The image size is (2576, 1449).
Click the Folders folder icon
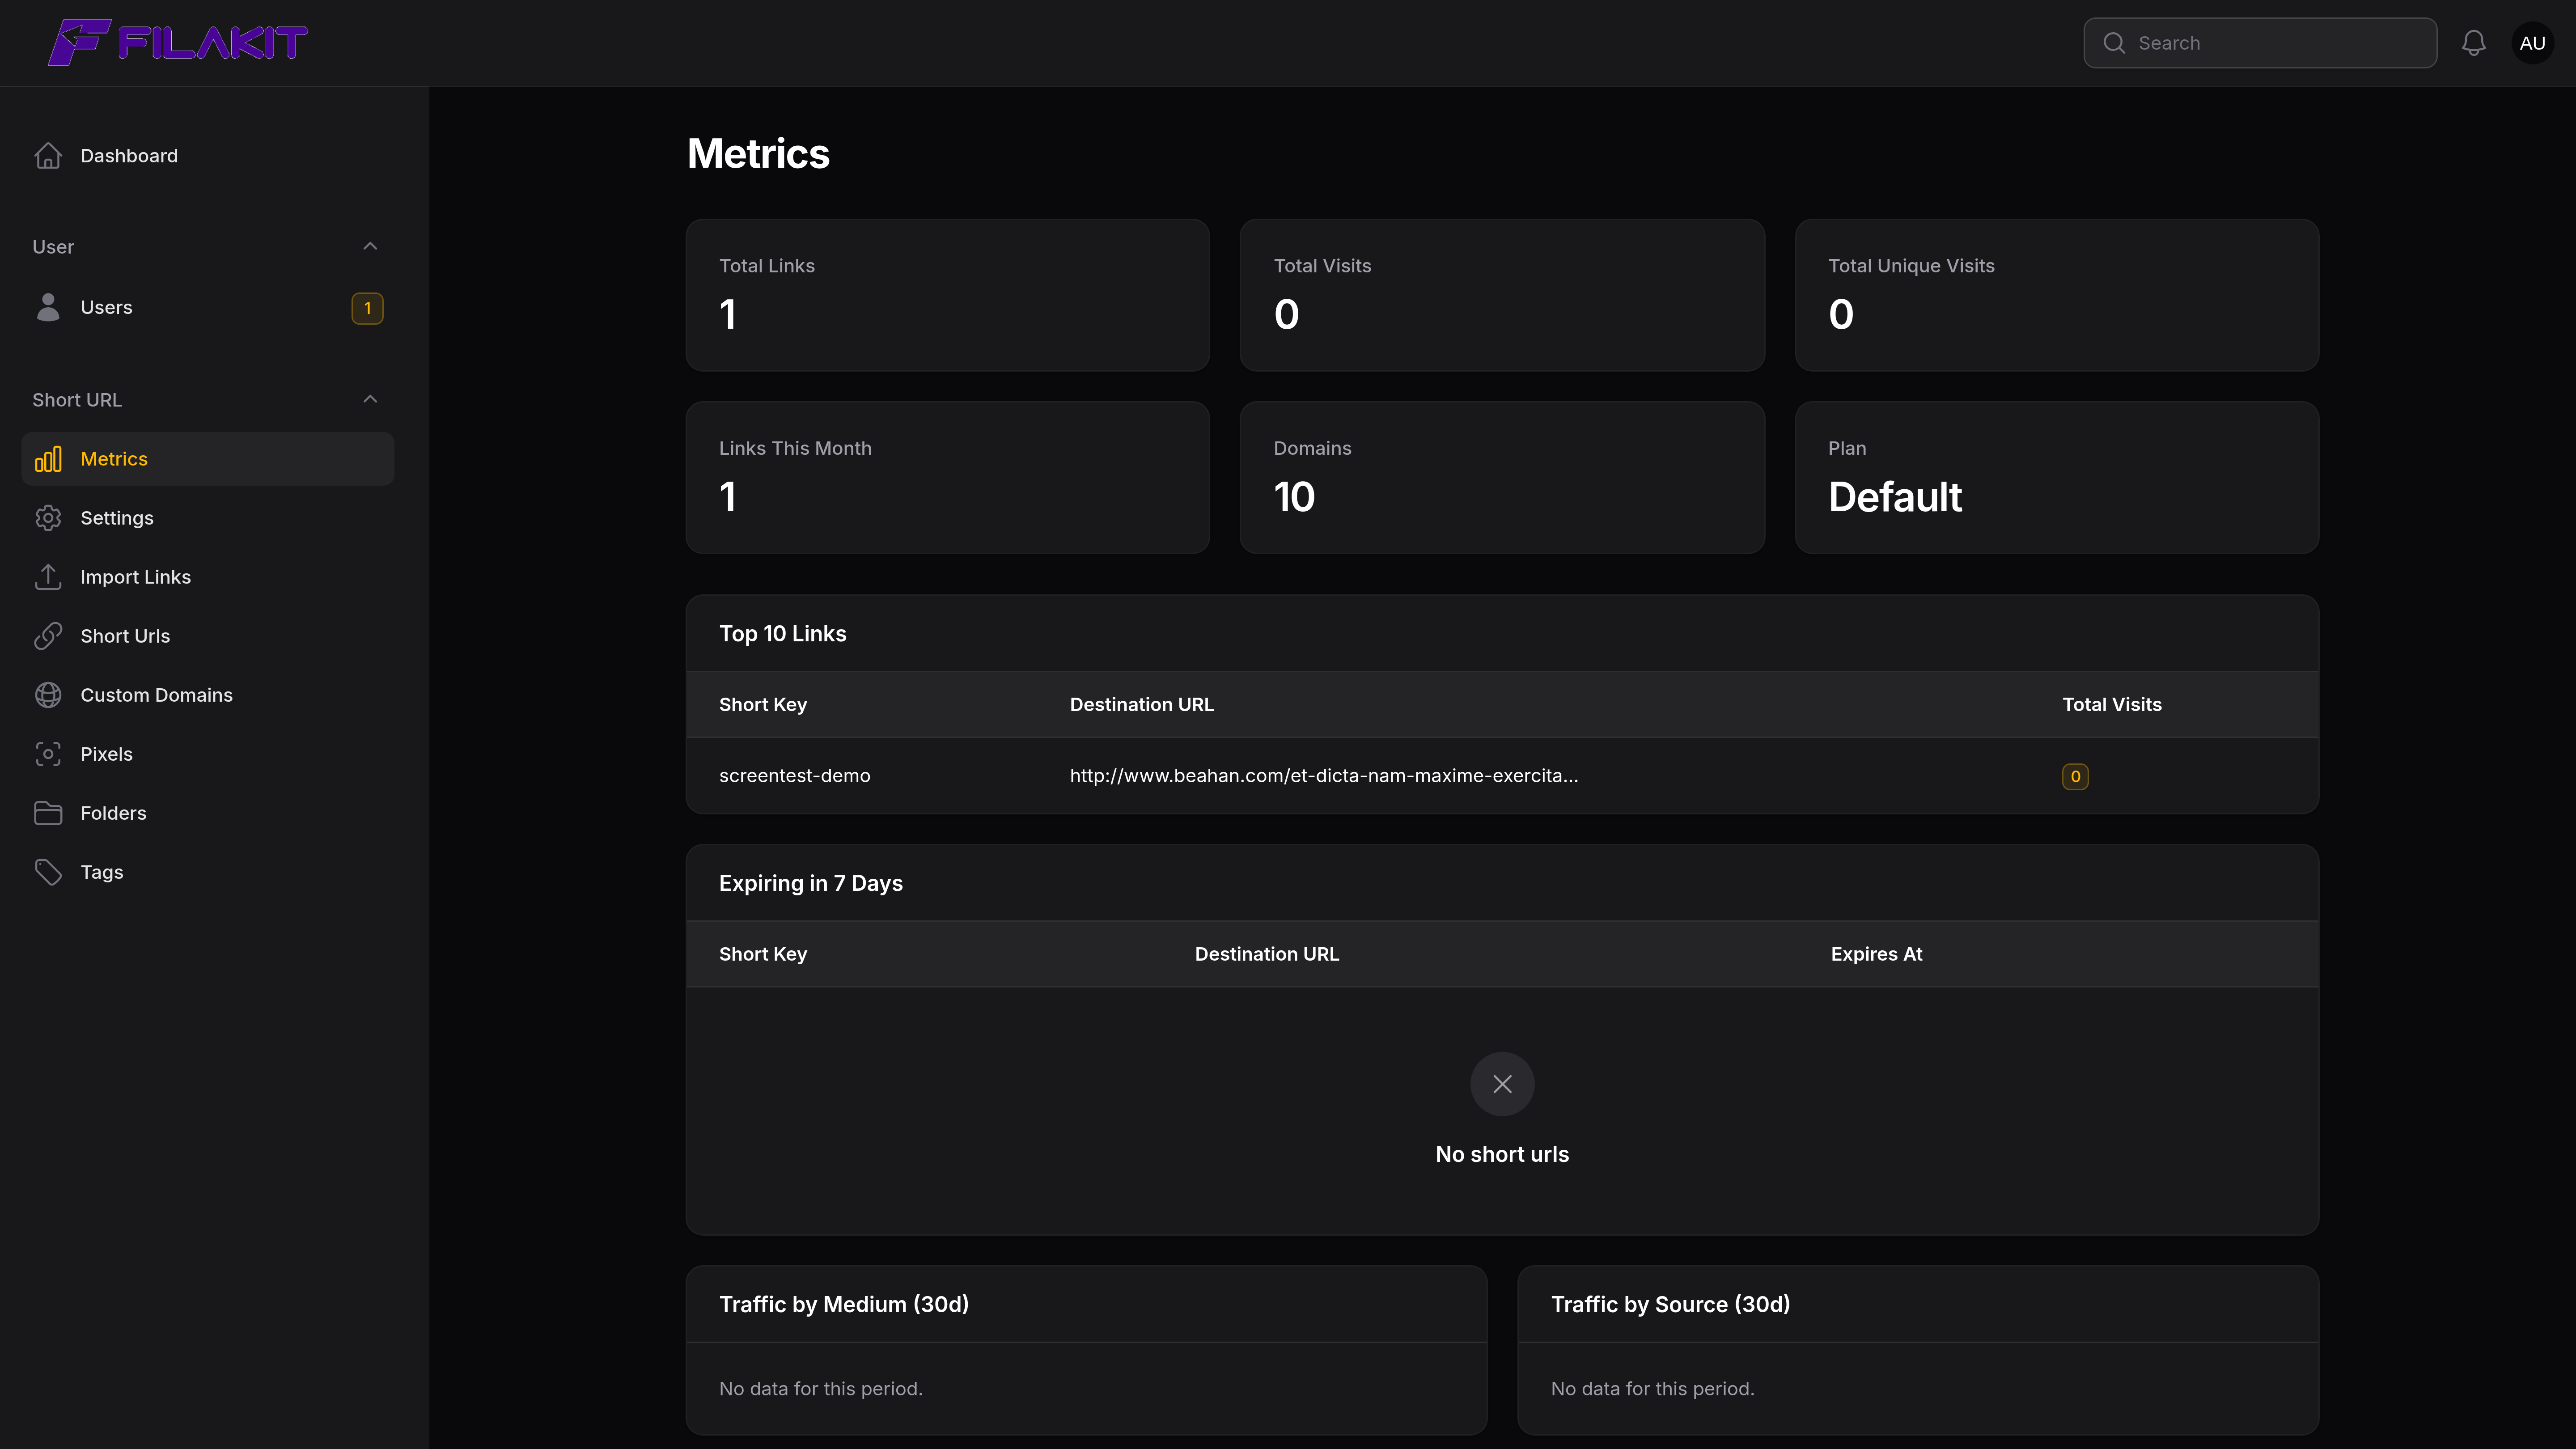[x=48, y=813]
